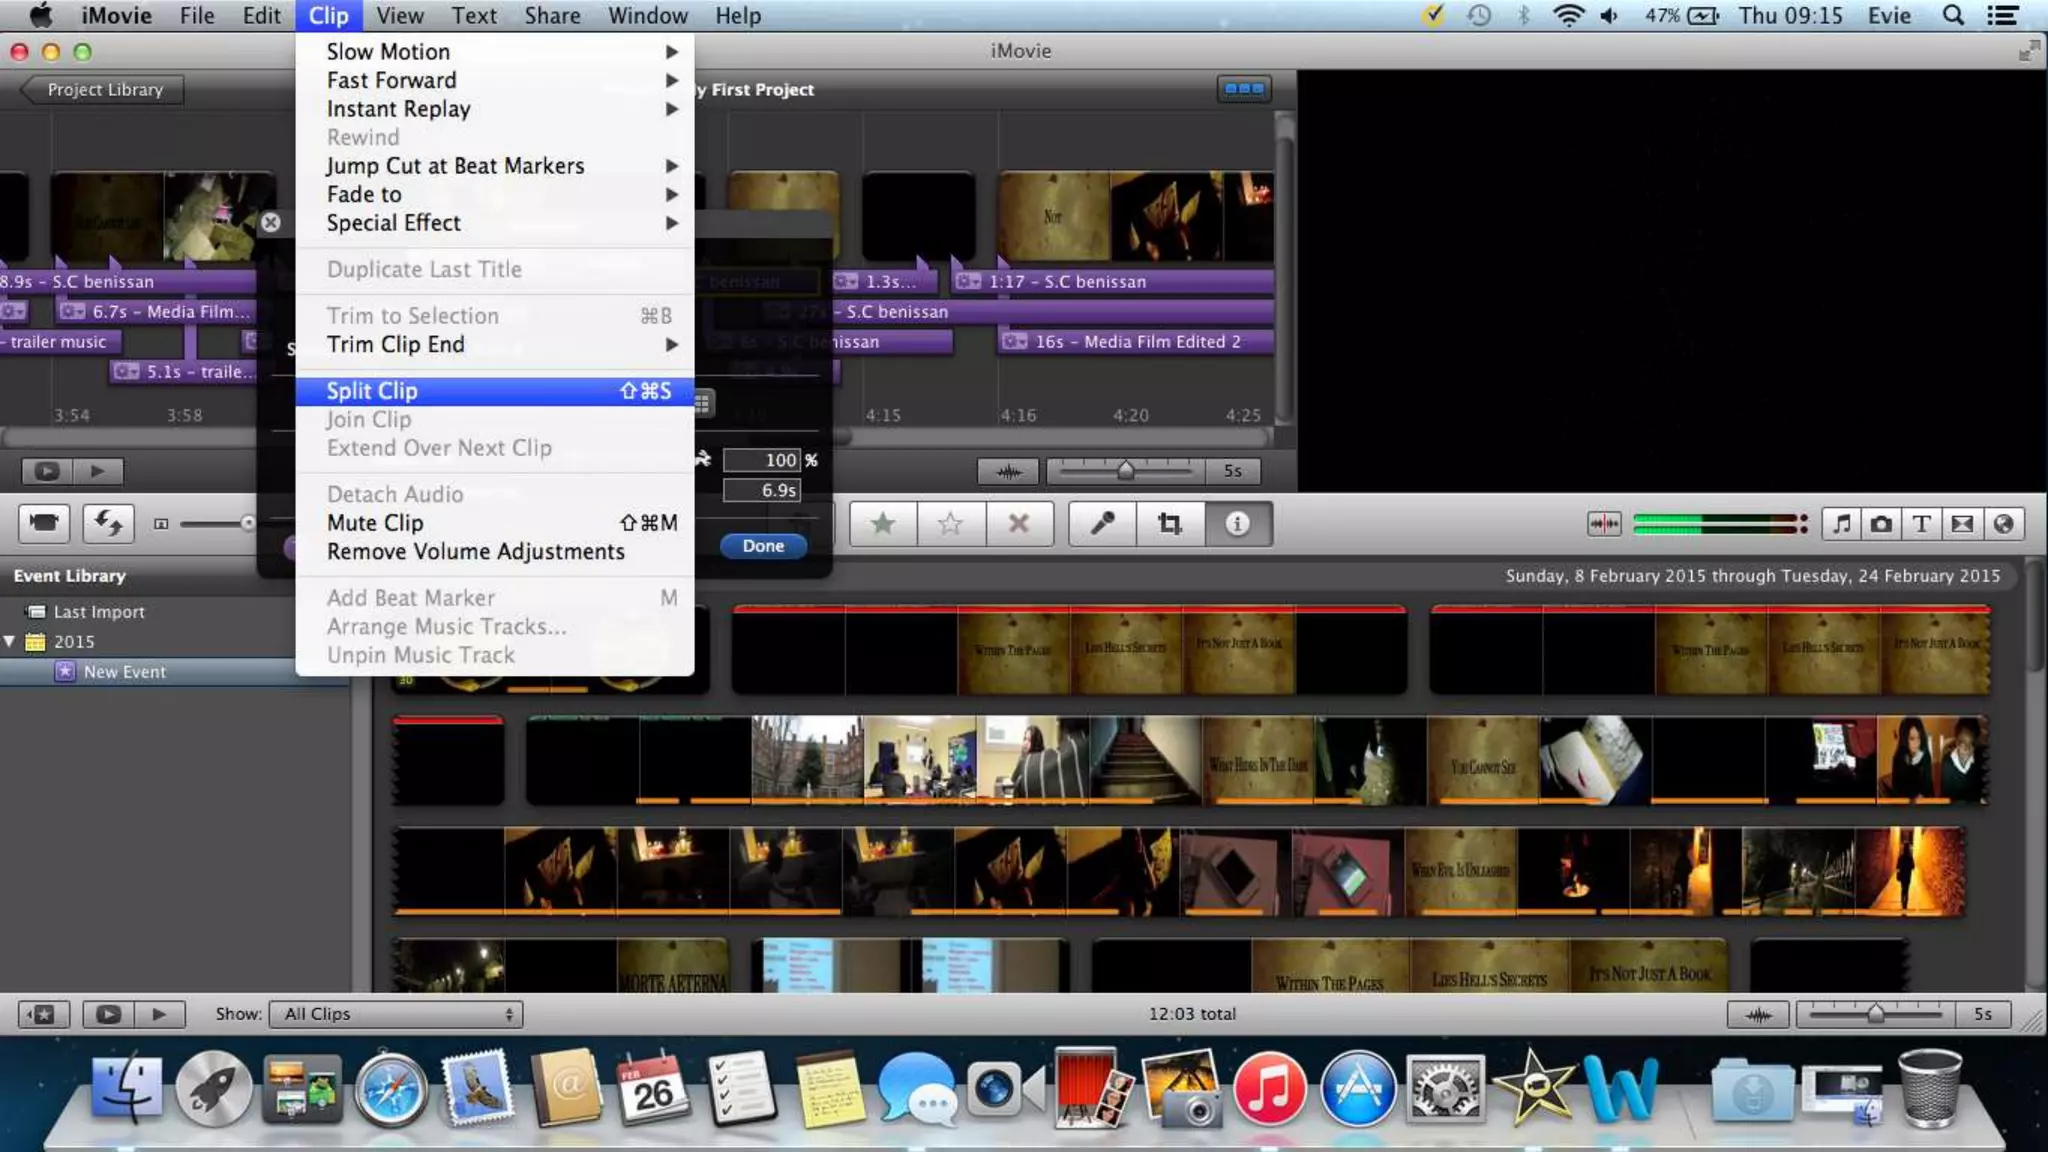Viewport: 2048px width, 1152px height.
Task: Toggle project audio waveforms display
Action: (1008, 471)
